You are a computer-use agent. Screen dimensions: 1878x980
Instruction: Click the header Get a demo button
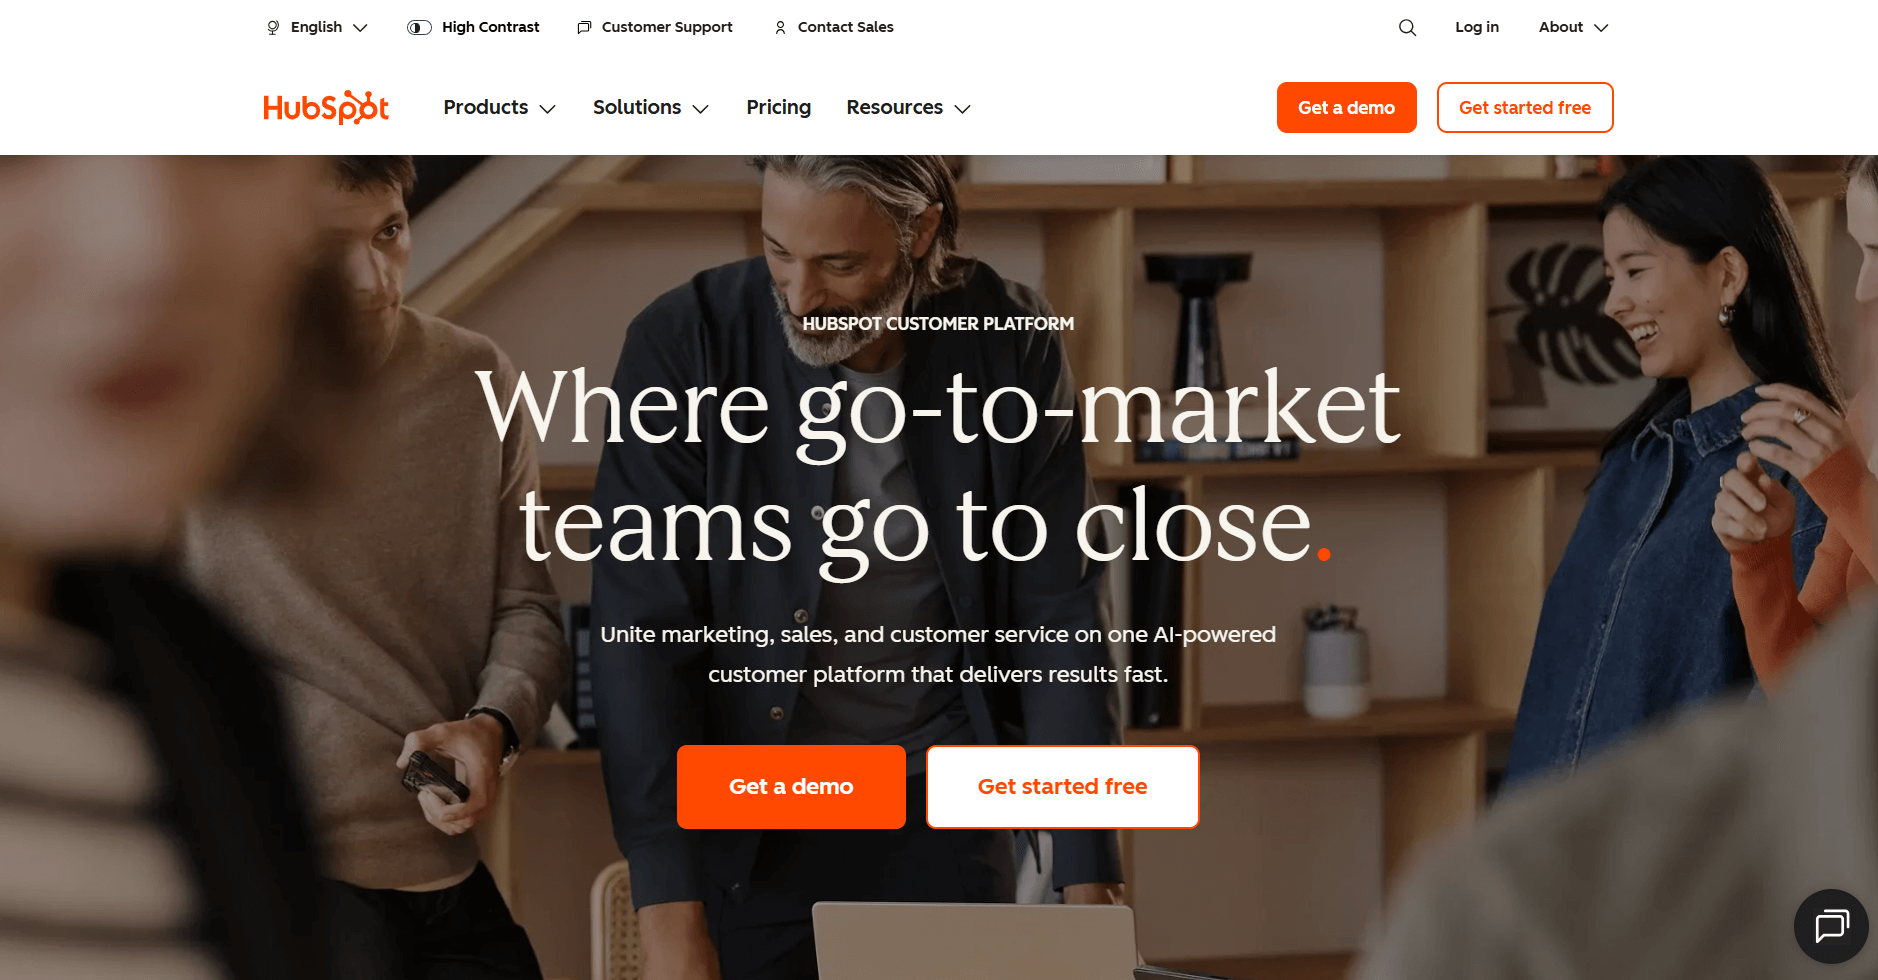tap(1346, 107)
